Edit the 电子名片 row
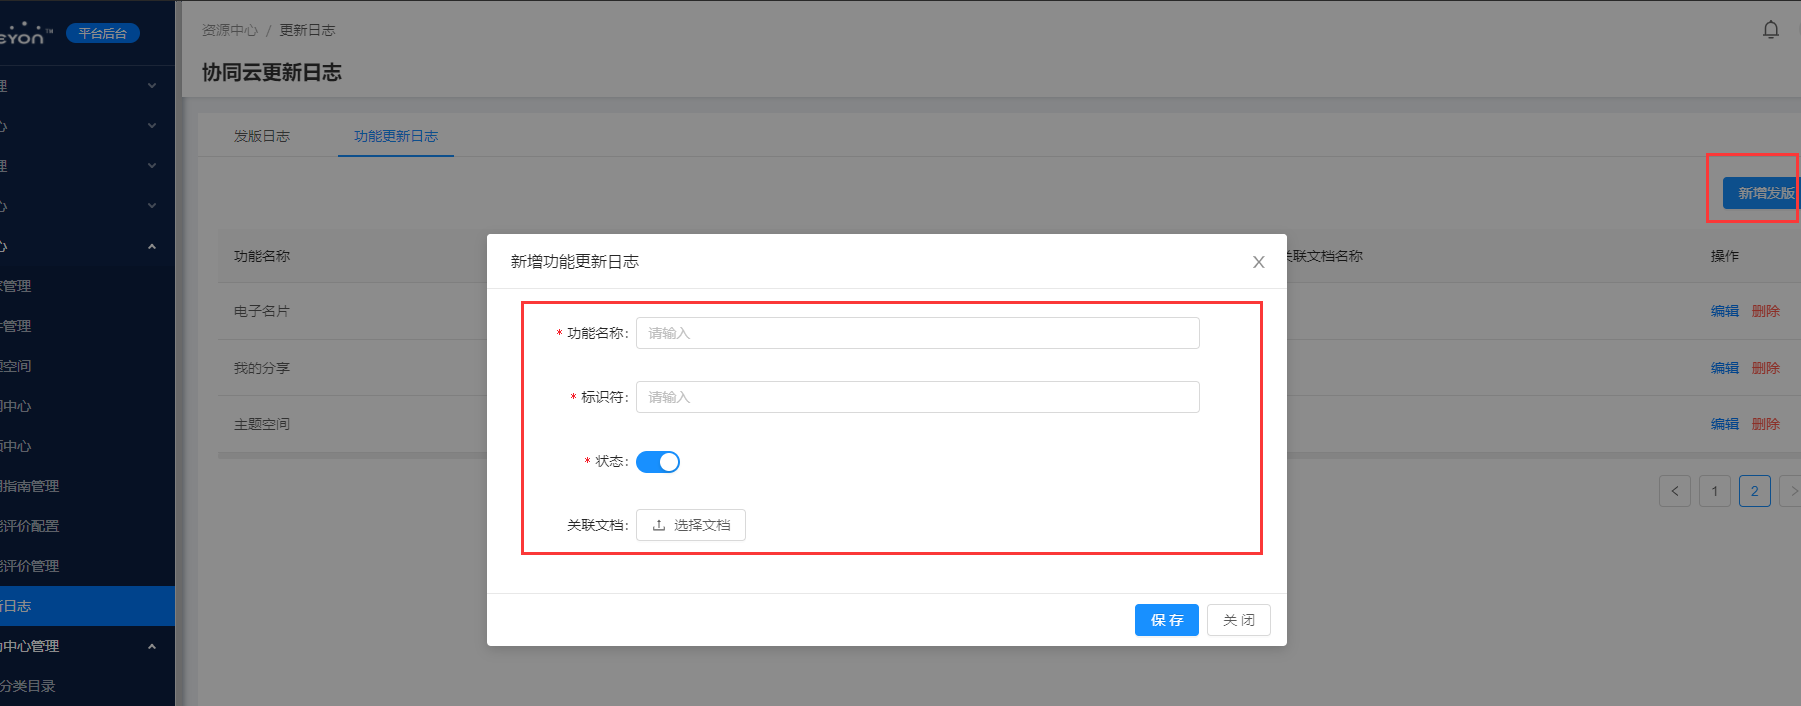Screen dimensions: 1801x706 (1724, 311)
